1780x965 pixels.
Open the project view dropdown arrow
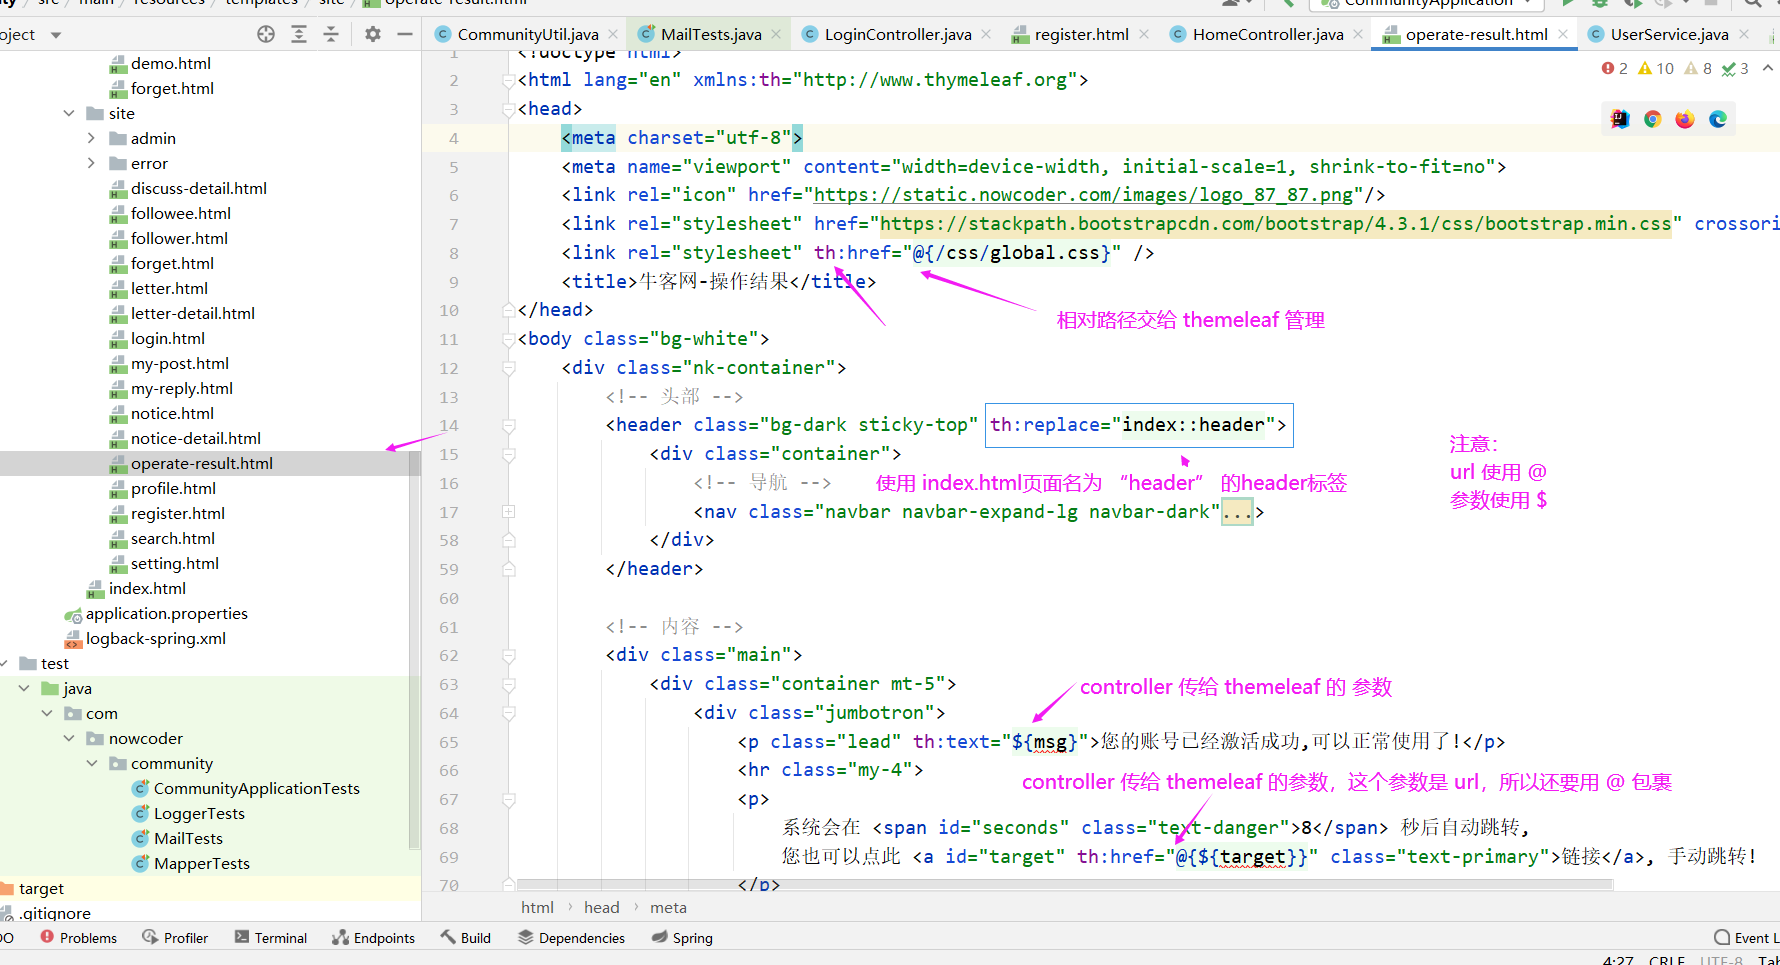tap(56, 35)
